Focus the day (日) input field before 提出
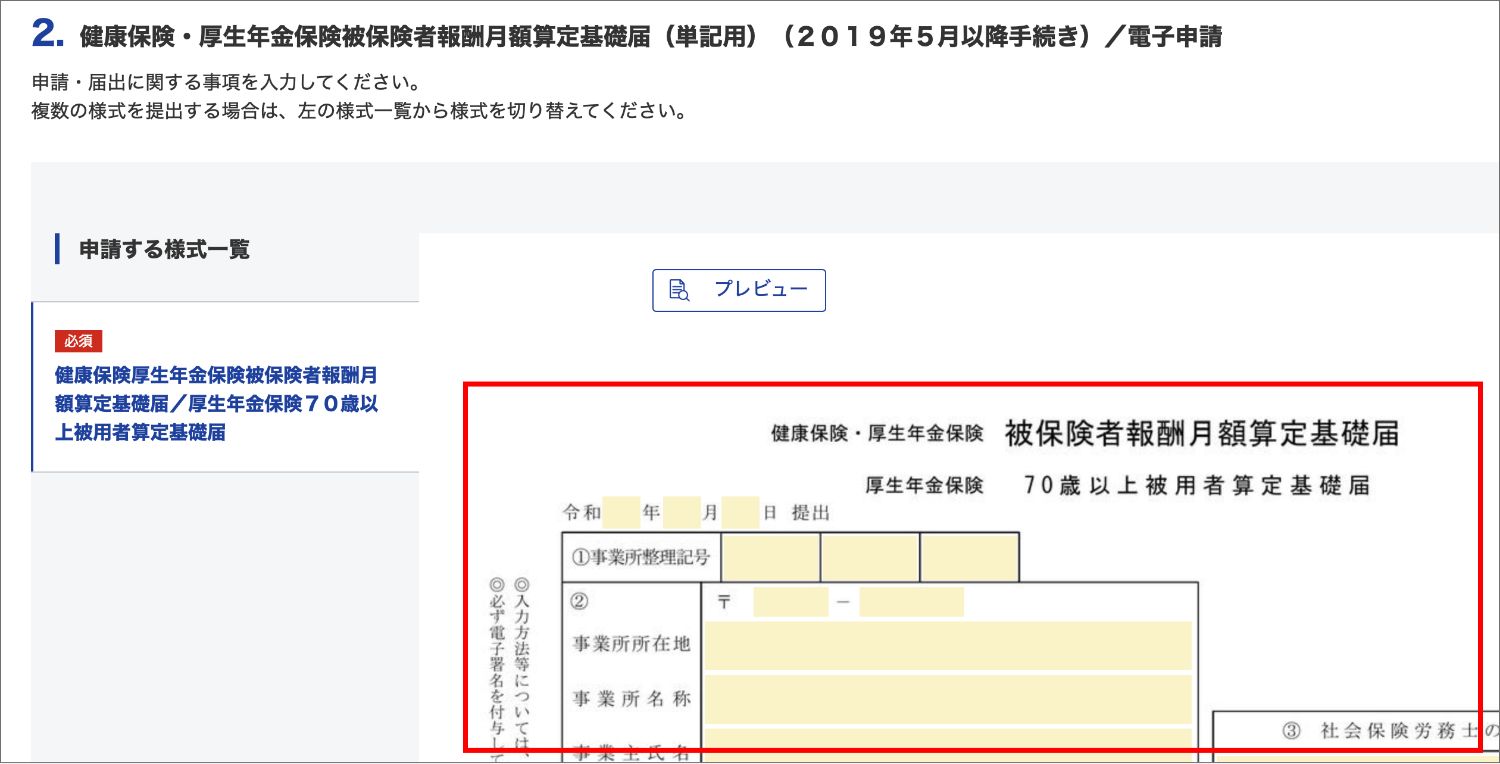The width and height of the screenshot is (1500, 764). 739,514
